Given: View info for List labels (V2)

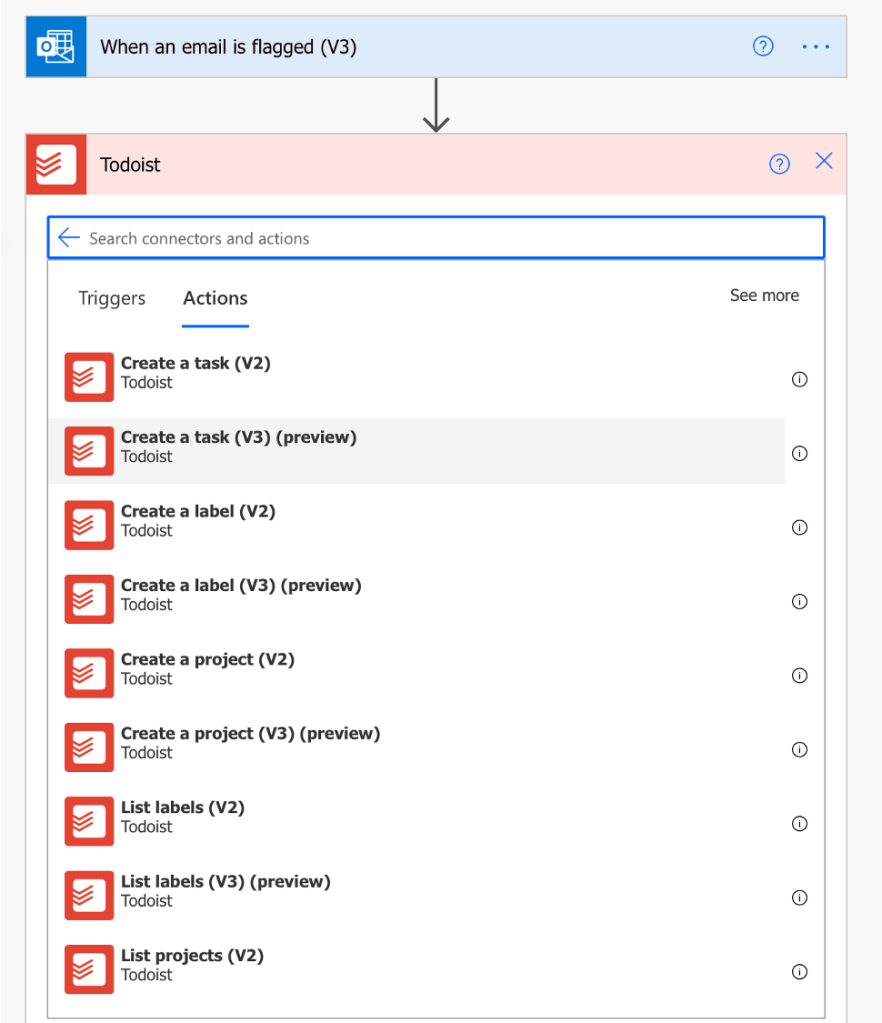Looking at the screenshot, I should pos(799,824).
